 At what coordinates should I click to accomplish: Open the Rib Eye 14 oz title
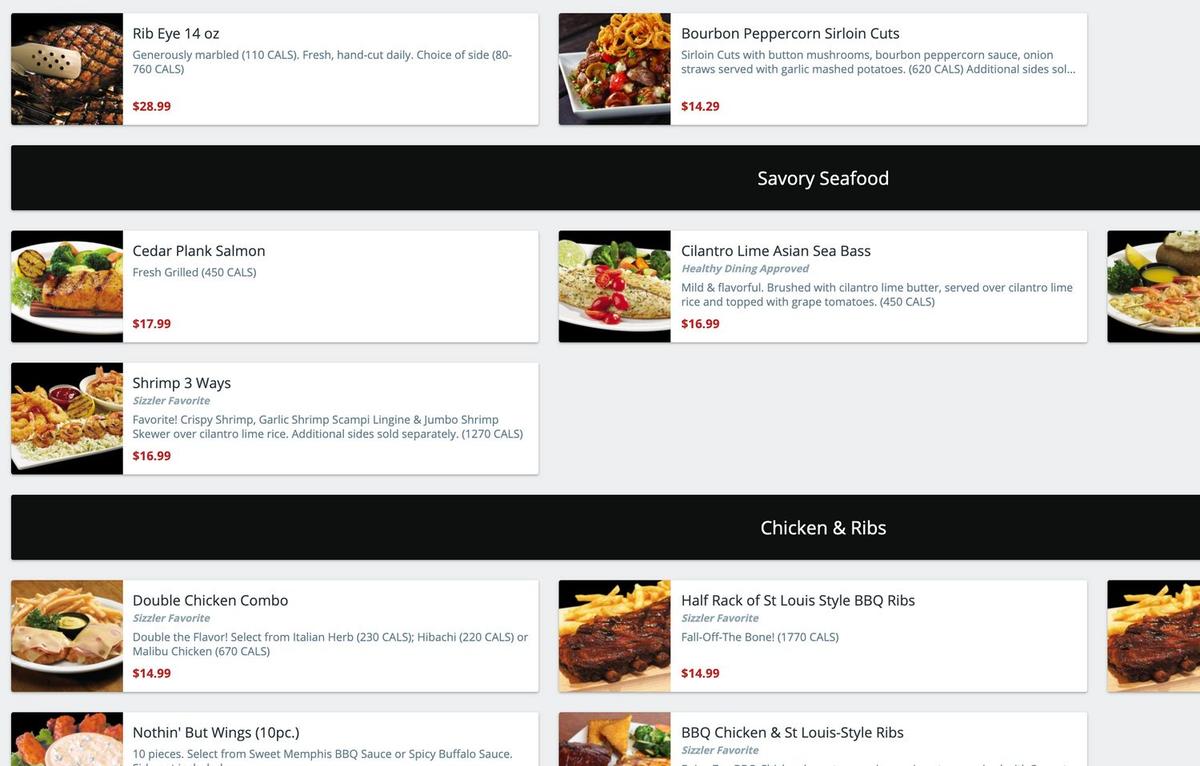click(176, 34)
